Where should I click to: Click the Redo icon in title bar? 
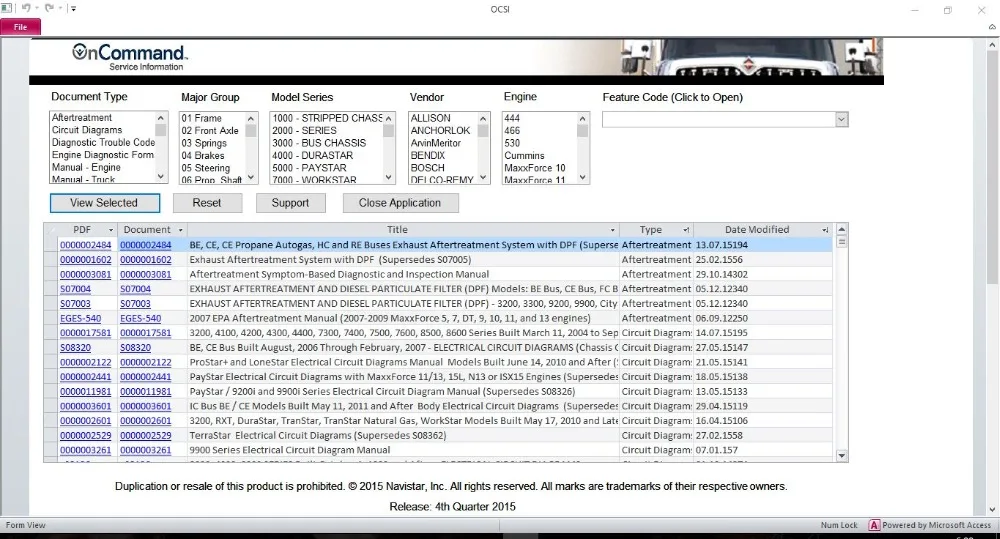49,8
